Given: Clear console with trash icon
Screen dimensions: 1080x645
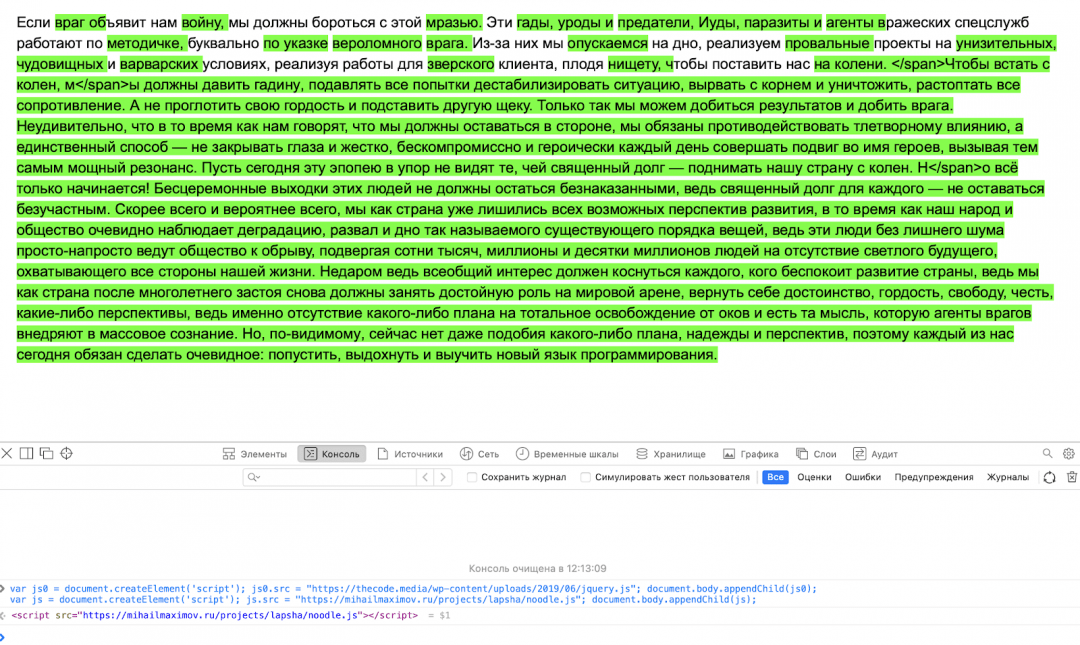Looking at the screenshot, I should 1072,478.
